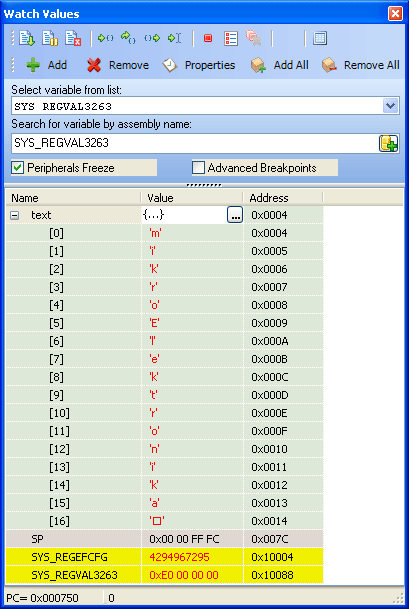
Task: Select array element [12] row
Action: point(164,449)
